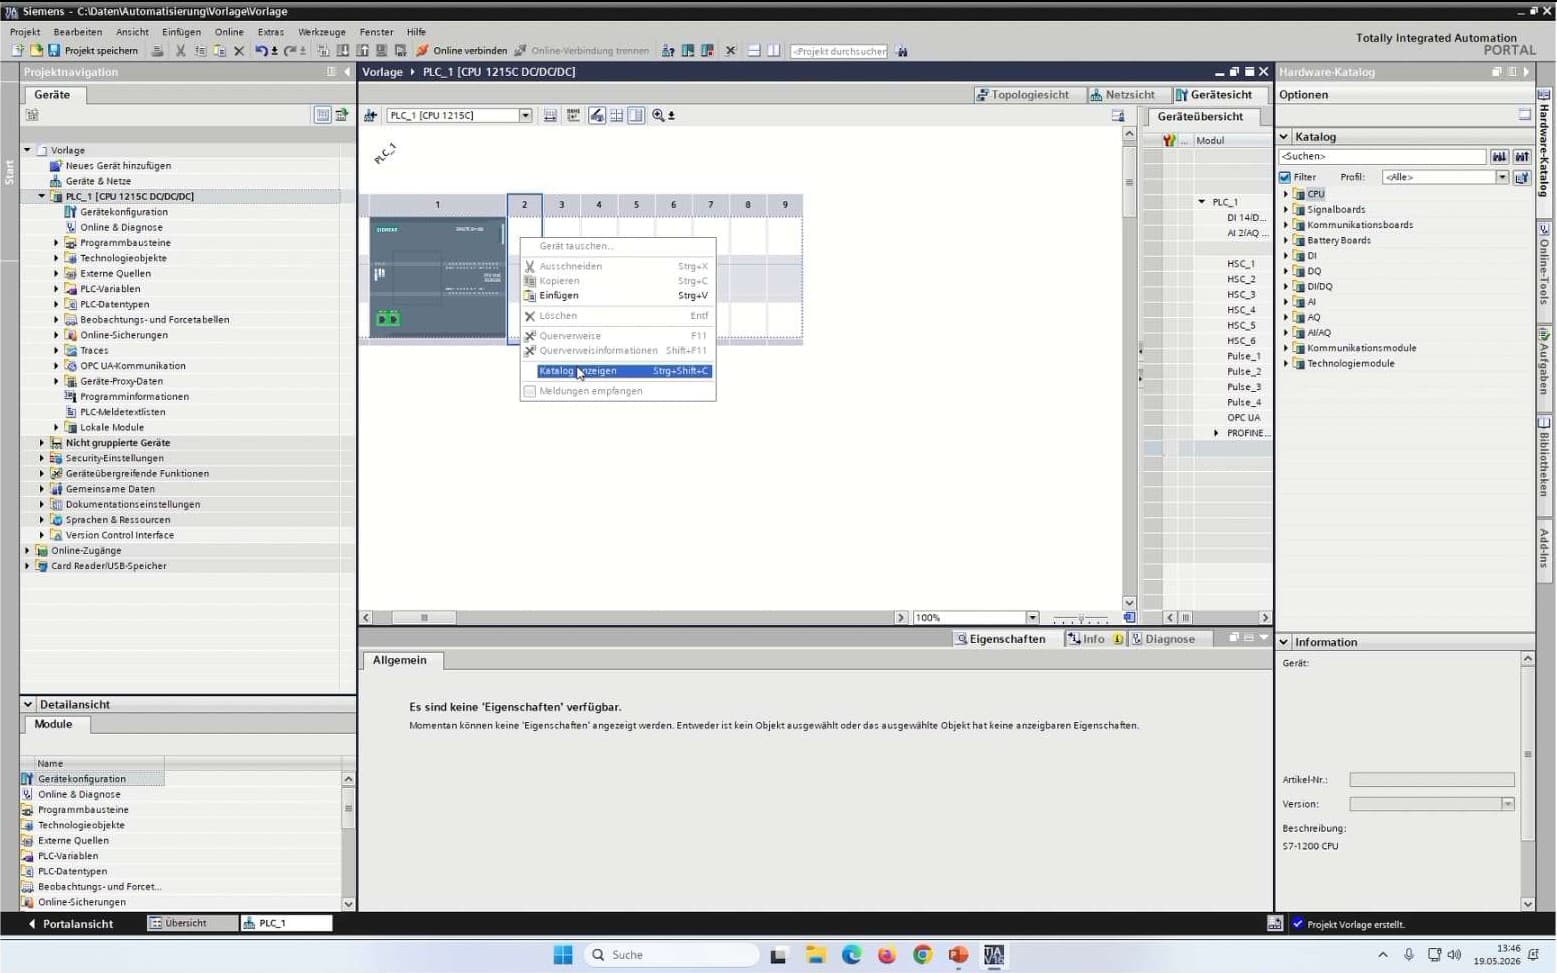This screenshot has width=1557, height=973.
Task: Click the Windows taskbar Suche search box
Action: pos(670,955)
